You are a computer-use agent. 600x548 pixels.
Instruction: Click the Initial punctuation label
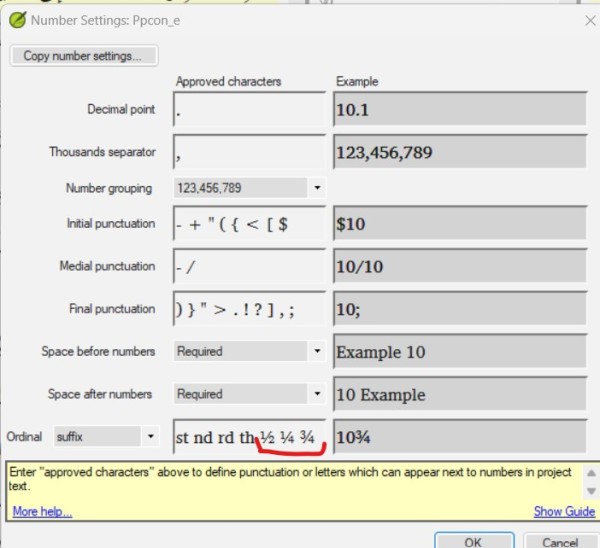point(111,223)
